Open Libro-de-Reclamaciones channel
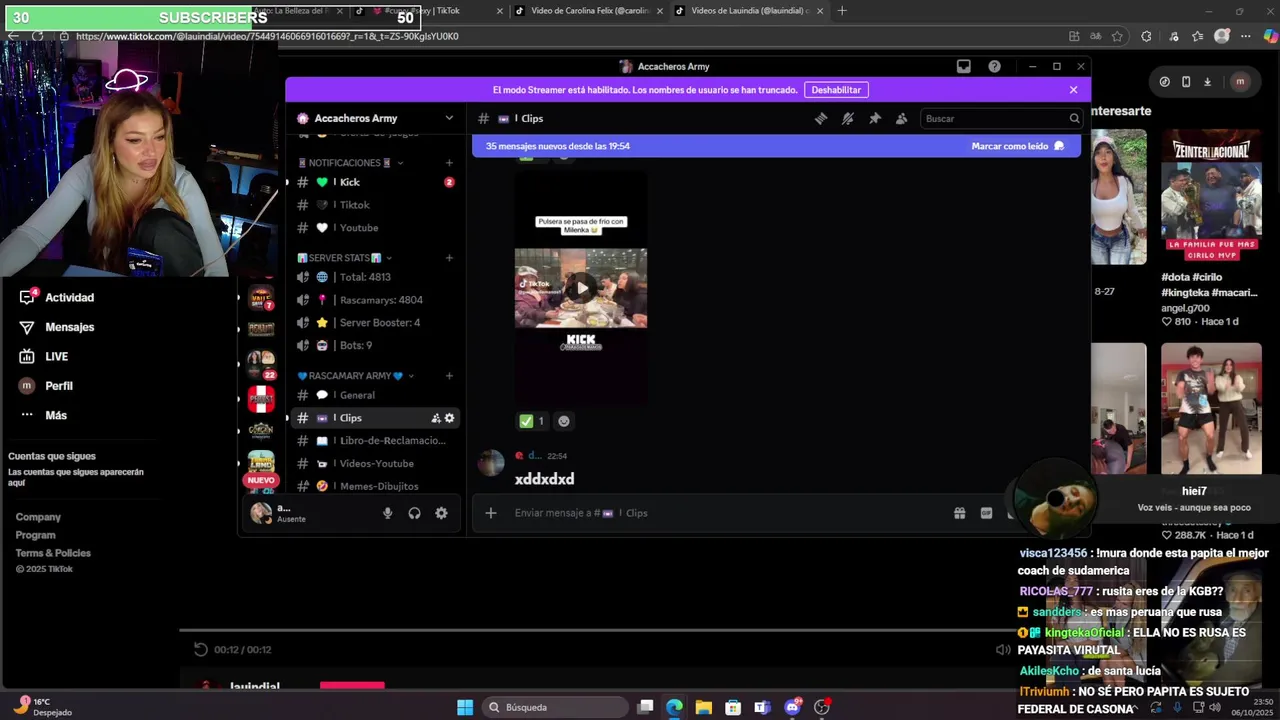This screenshot has height=720, width=1280. (376, 440)
